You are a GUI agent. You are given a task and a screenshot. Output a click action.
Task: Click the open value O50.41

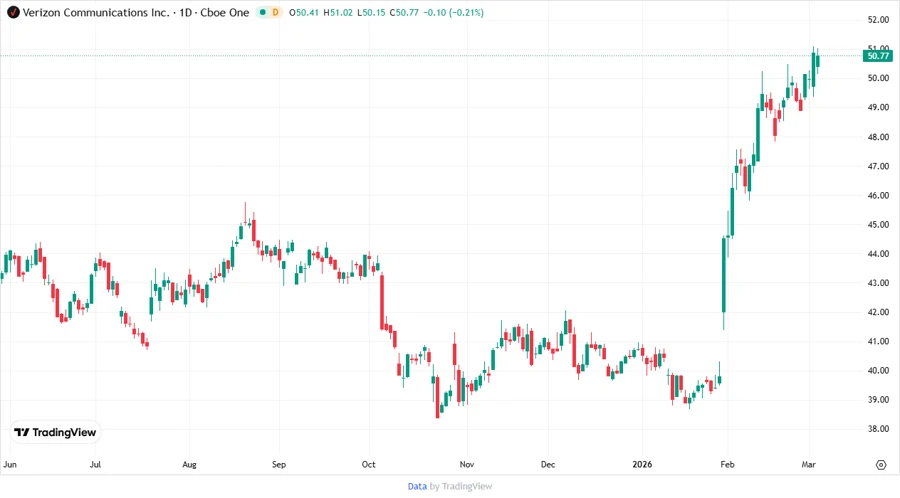tap(304, 13)
